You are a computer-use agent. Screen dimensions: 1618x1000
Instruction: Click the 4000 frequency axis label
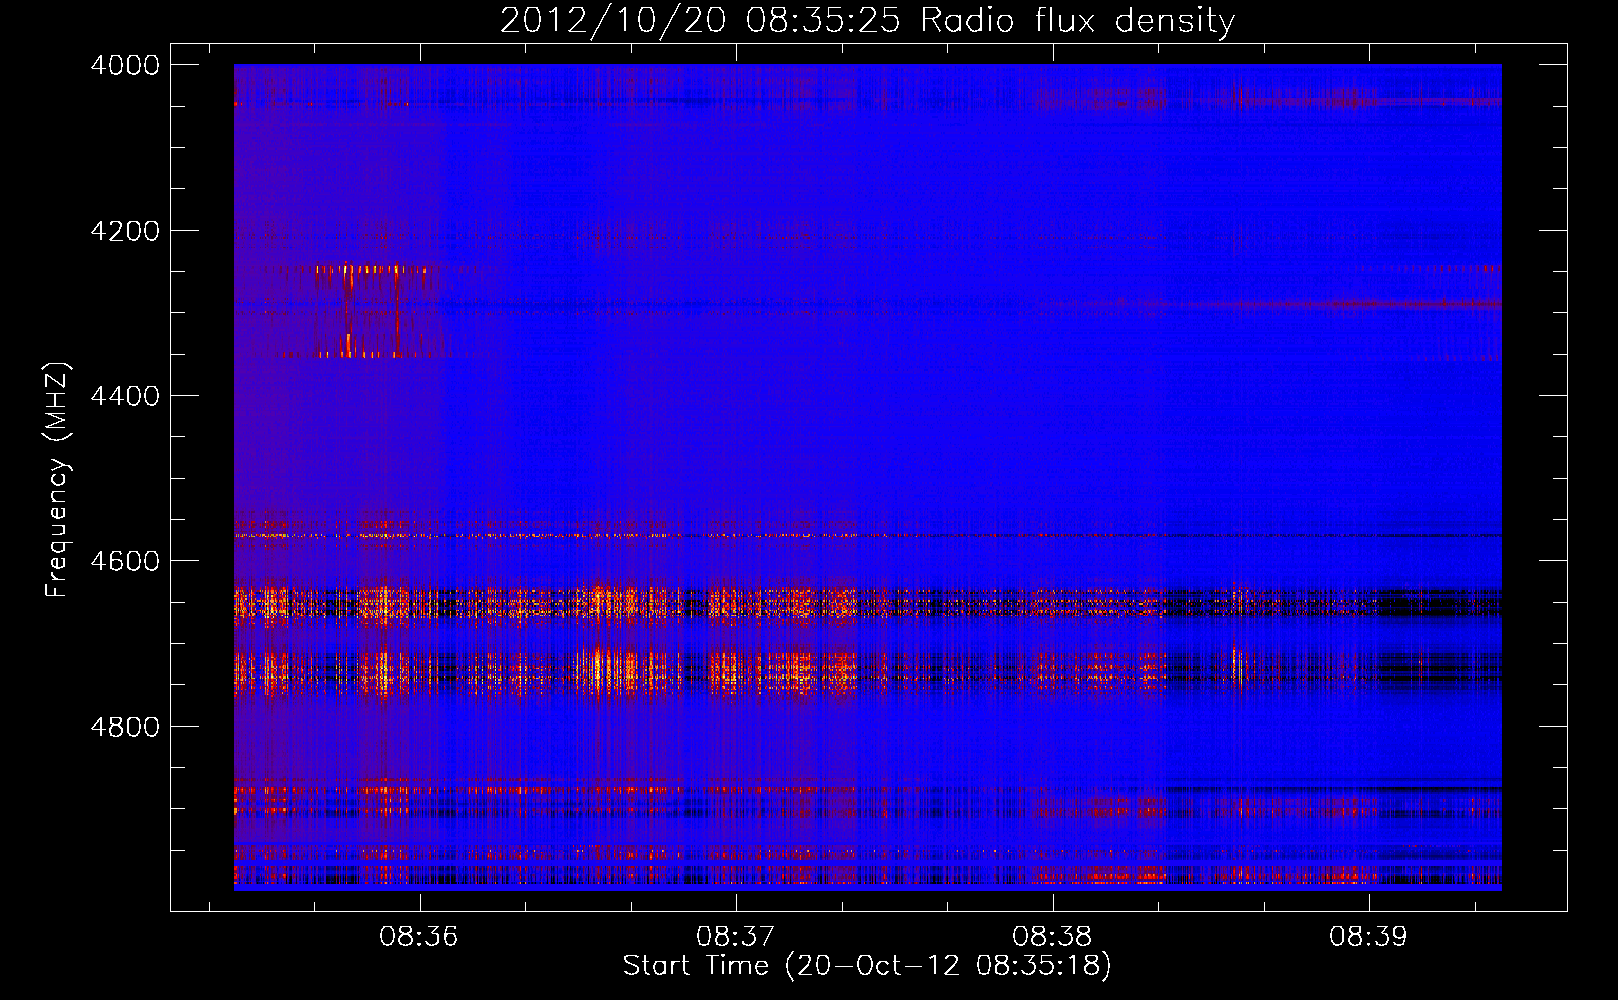(x=125, y=65)
